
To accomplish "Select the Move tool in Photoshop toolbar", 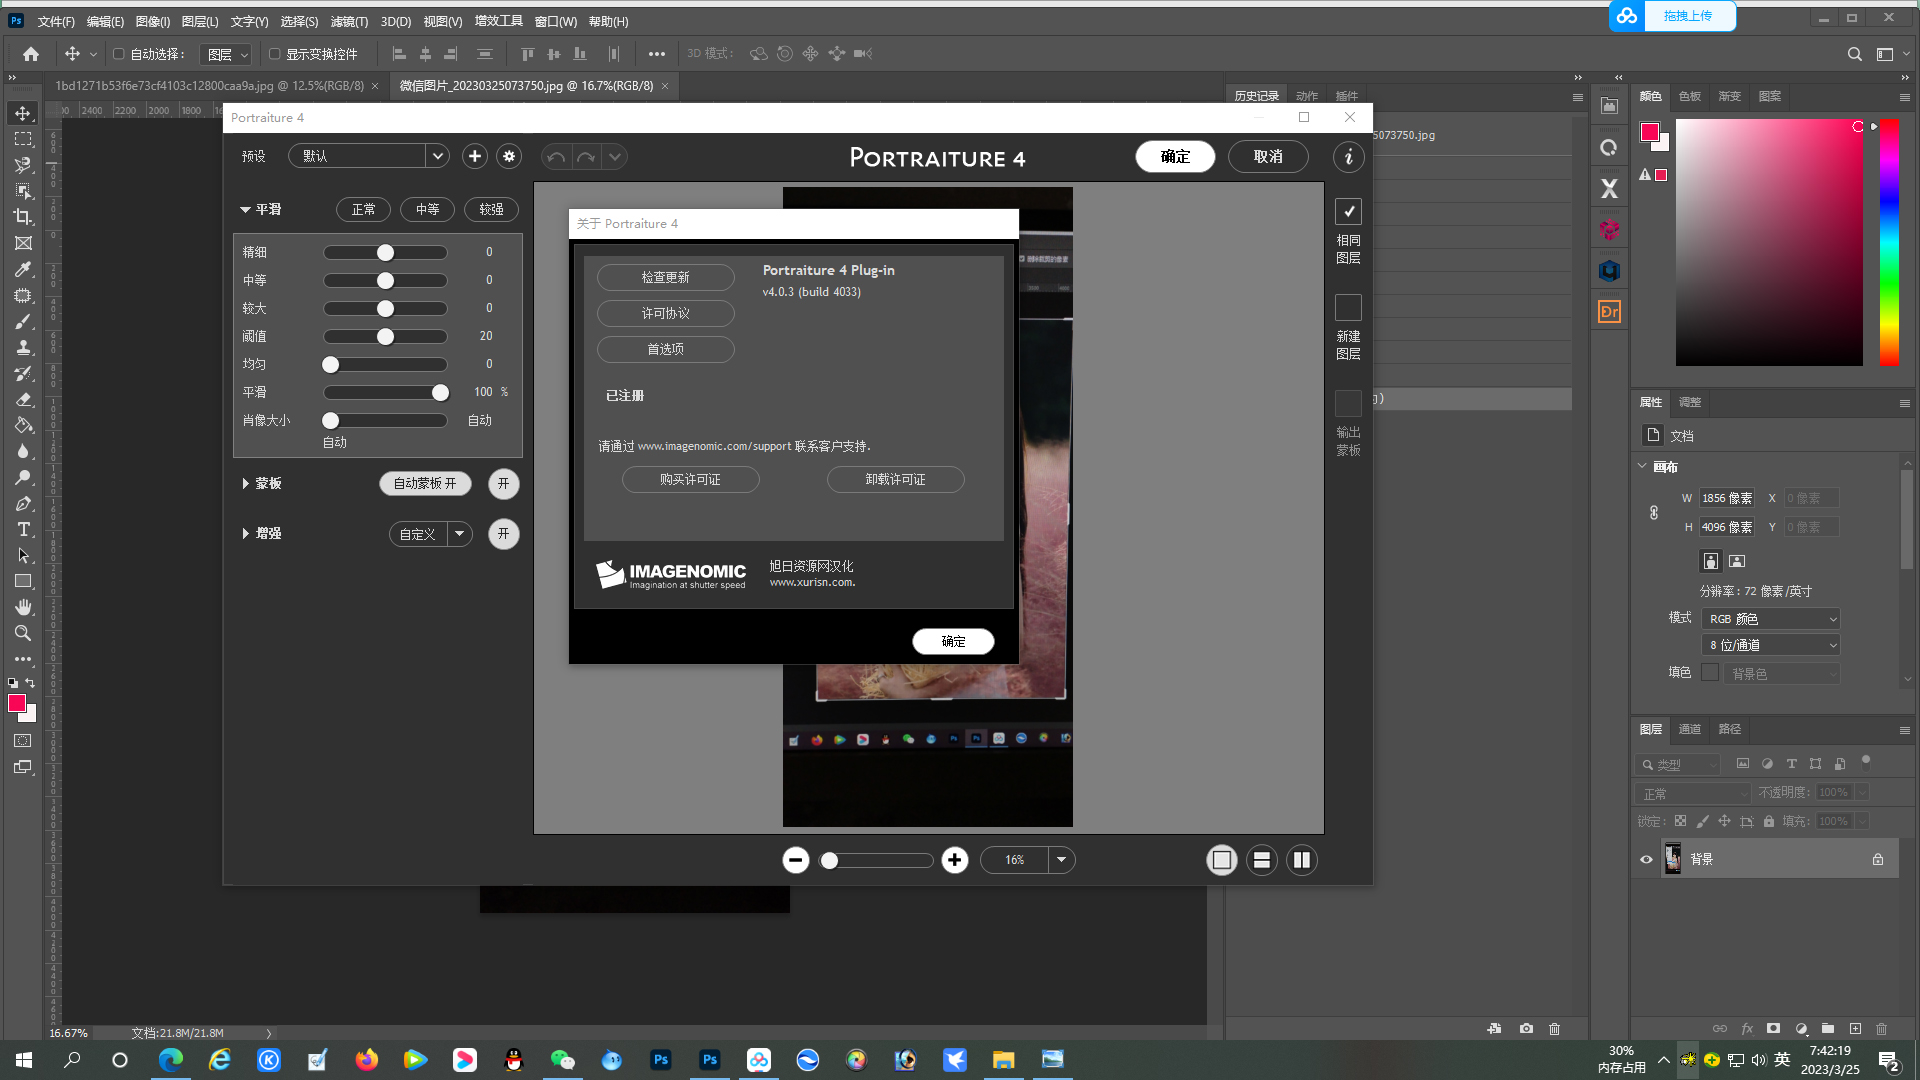I will point(23,113).
